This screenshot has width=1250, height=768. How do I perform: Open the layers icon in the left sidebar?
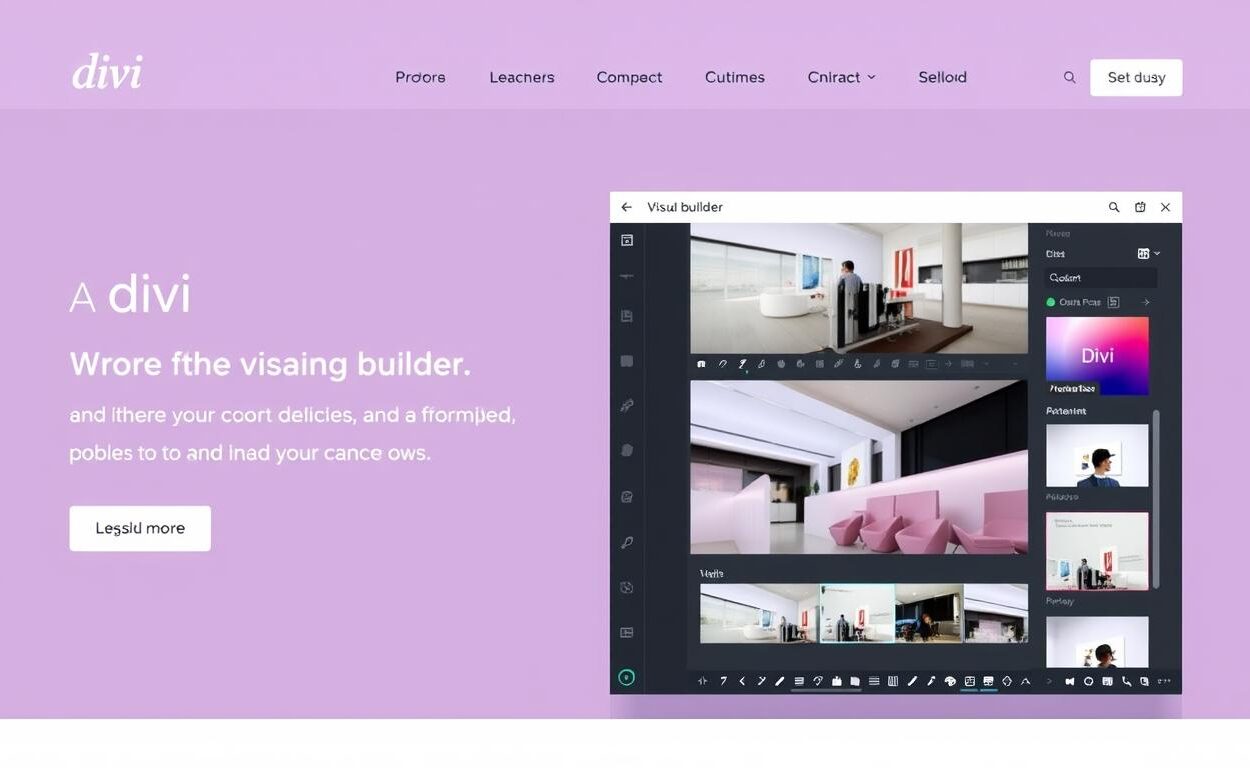[x=627, y=315]
